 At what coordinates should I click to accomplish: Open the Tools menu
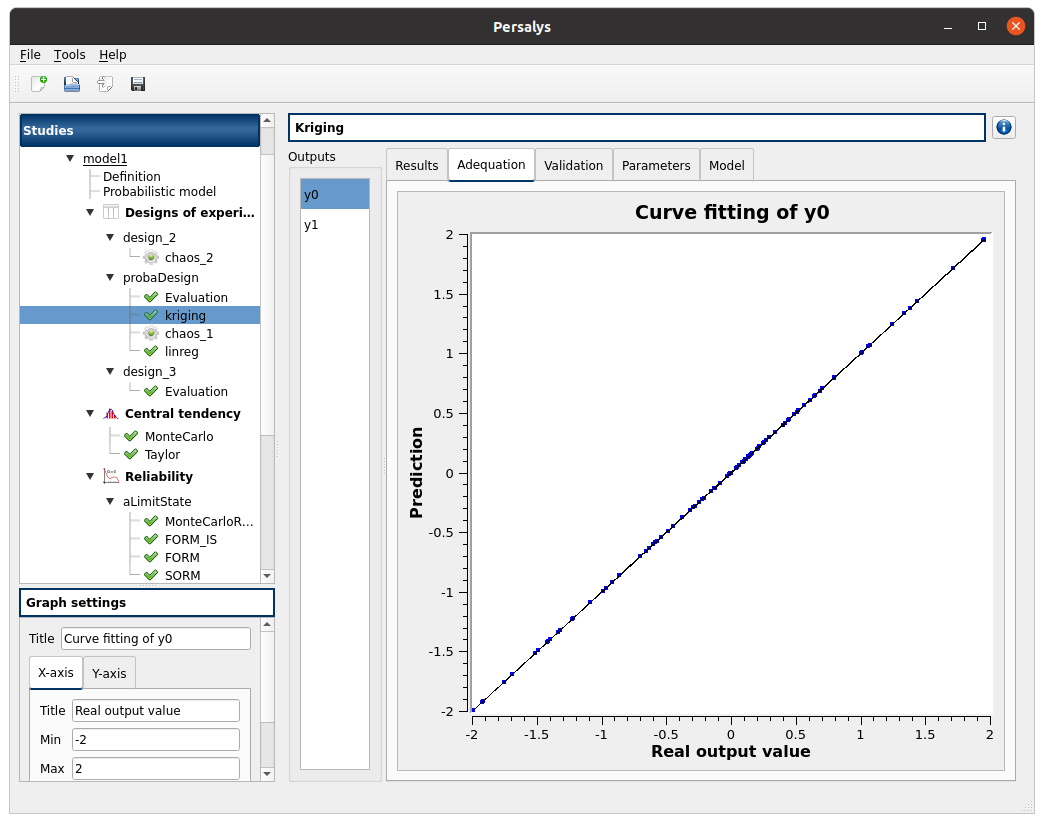click(69, 55)
